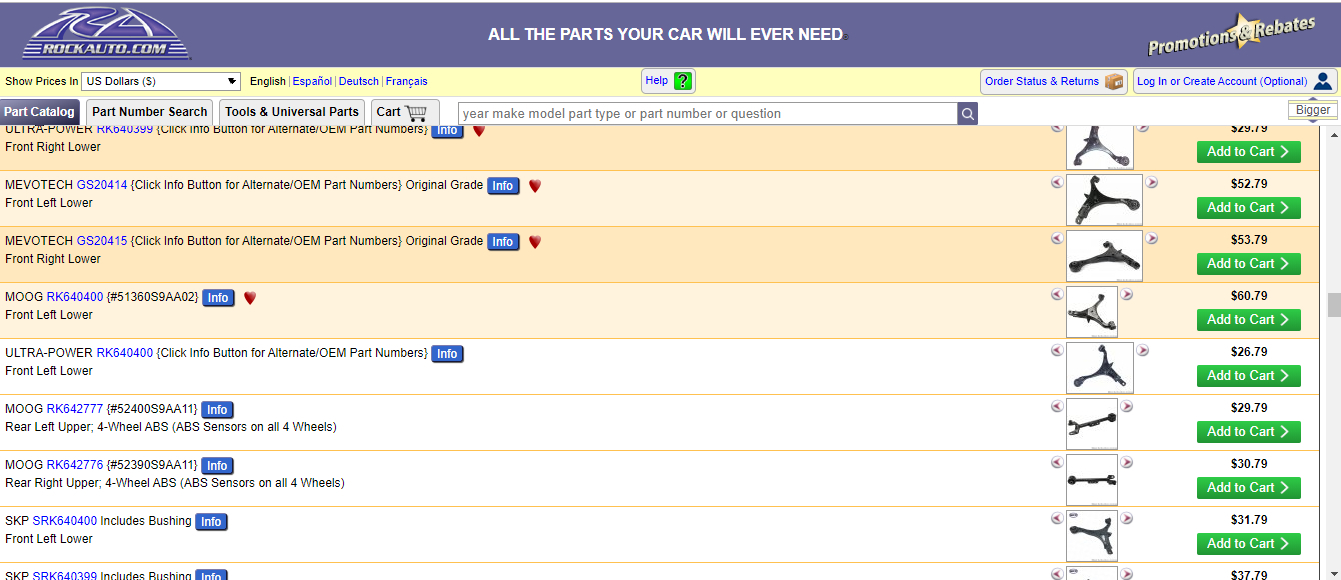Click the Bigger text size button
This screenshot has height=580, width=1341.
(x=1313, y=110)
